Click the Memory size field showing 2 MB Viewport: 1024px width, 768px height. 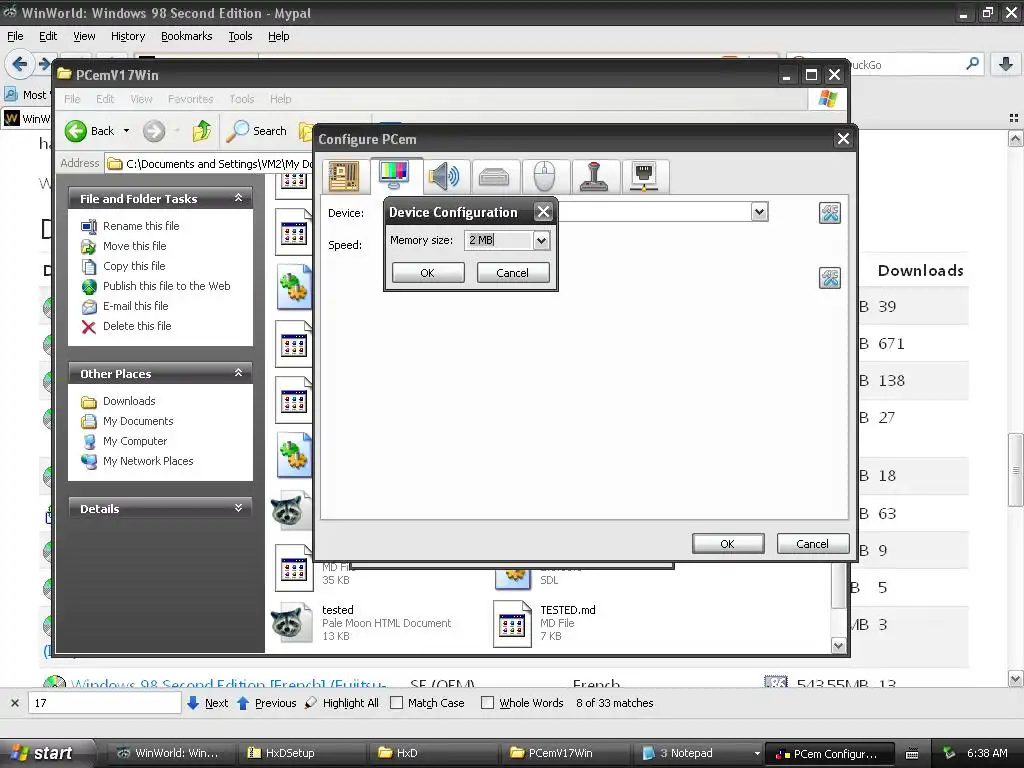click(499, 240)
